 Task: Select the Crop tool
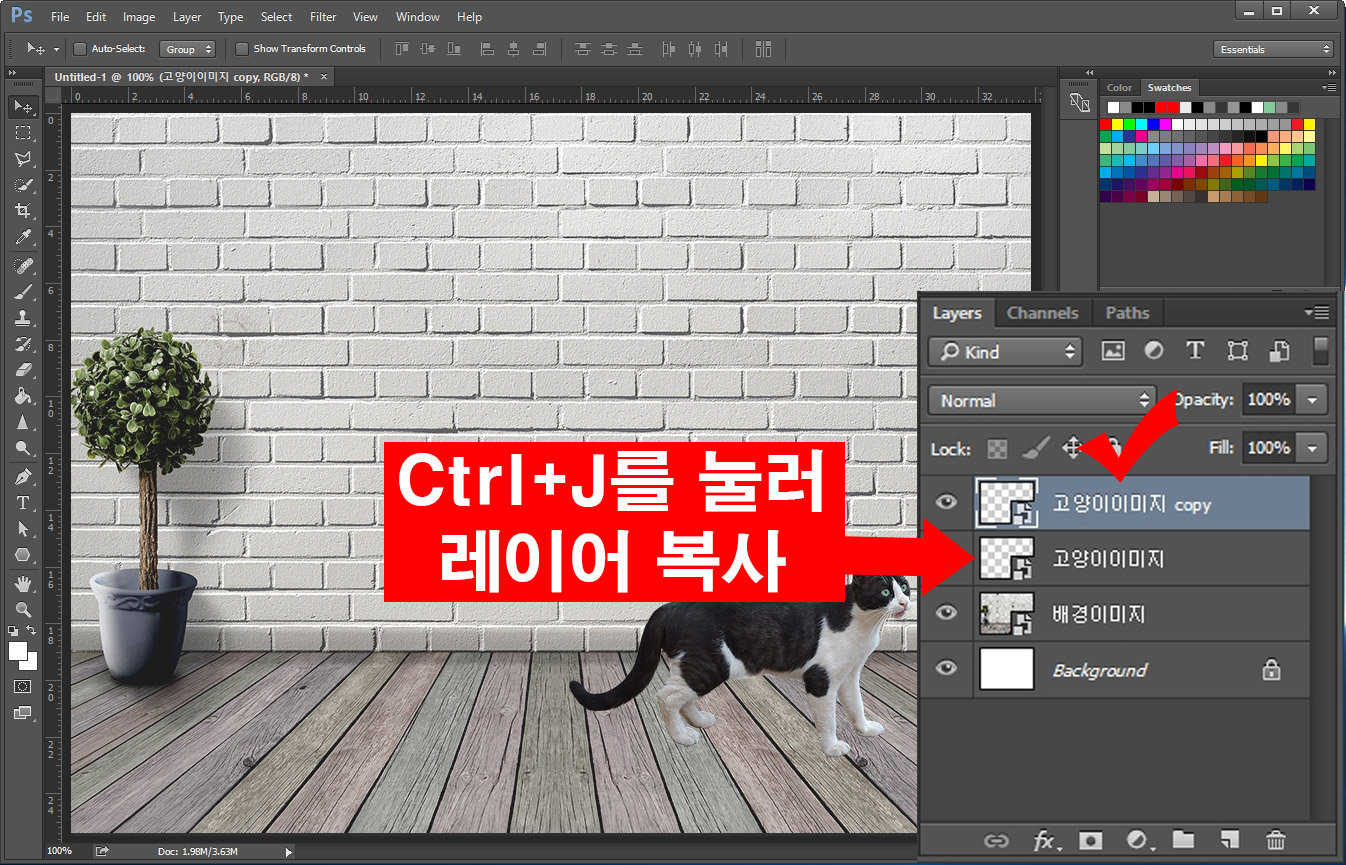(x=22, y=211)
